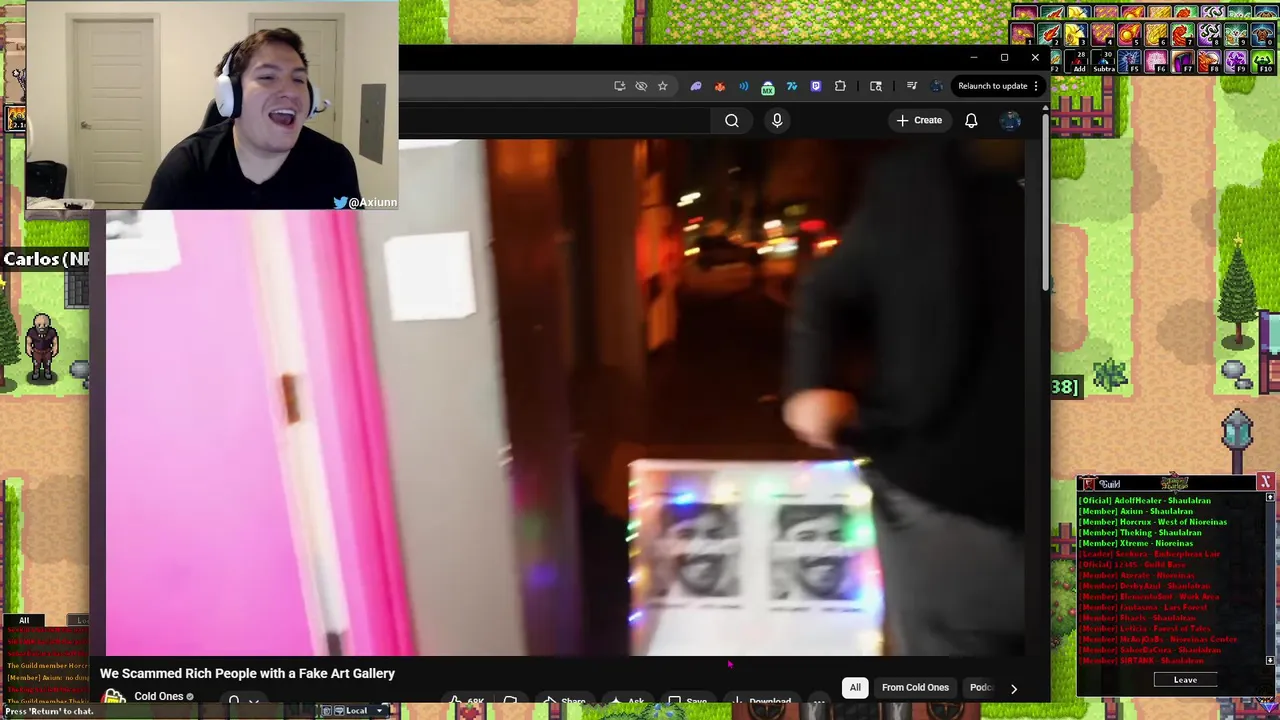Trigger the meteor rain skill in slot 4
This screenshot has height=720, width=1280.
(1103, 34)
